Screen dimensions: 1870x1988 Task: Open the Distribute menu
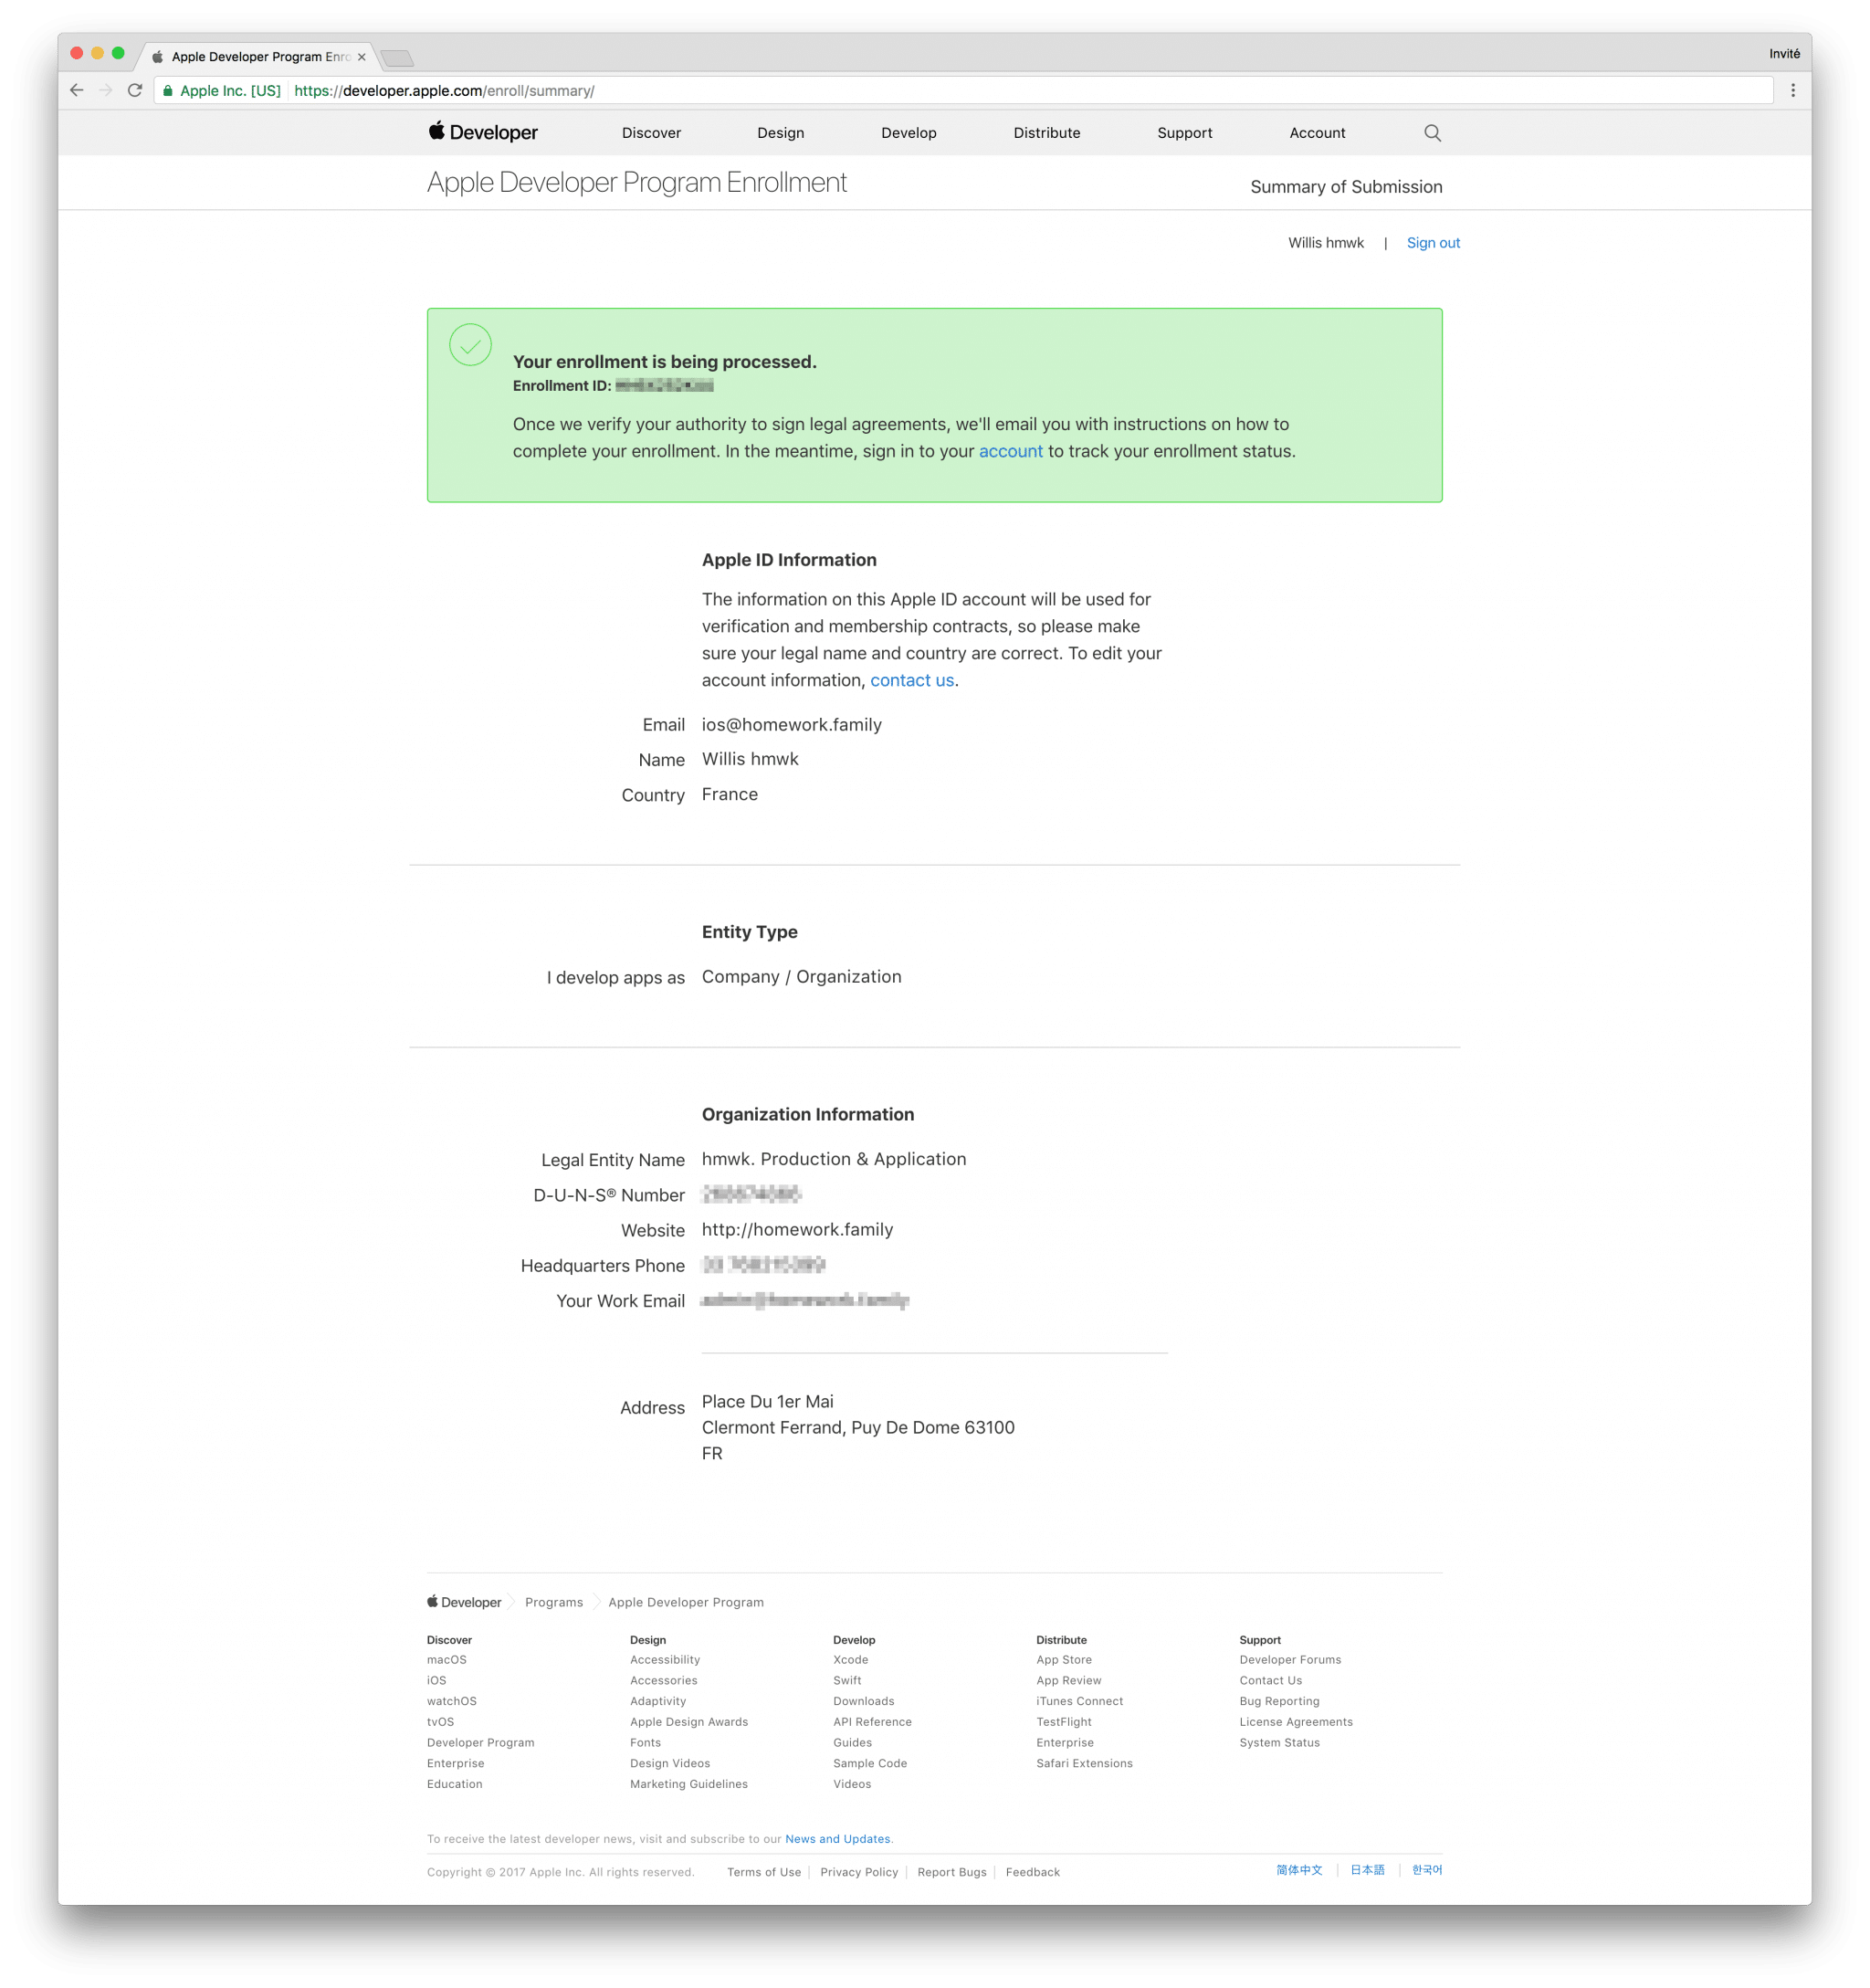coord(1046,133)
